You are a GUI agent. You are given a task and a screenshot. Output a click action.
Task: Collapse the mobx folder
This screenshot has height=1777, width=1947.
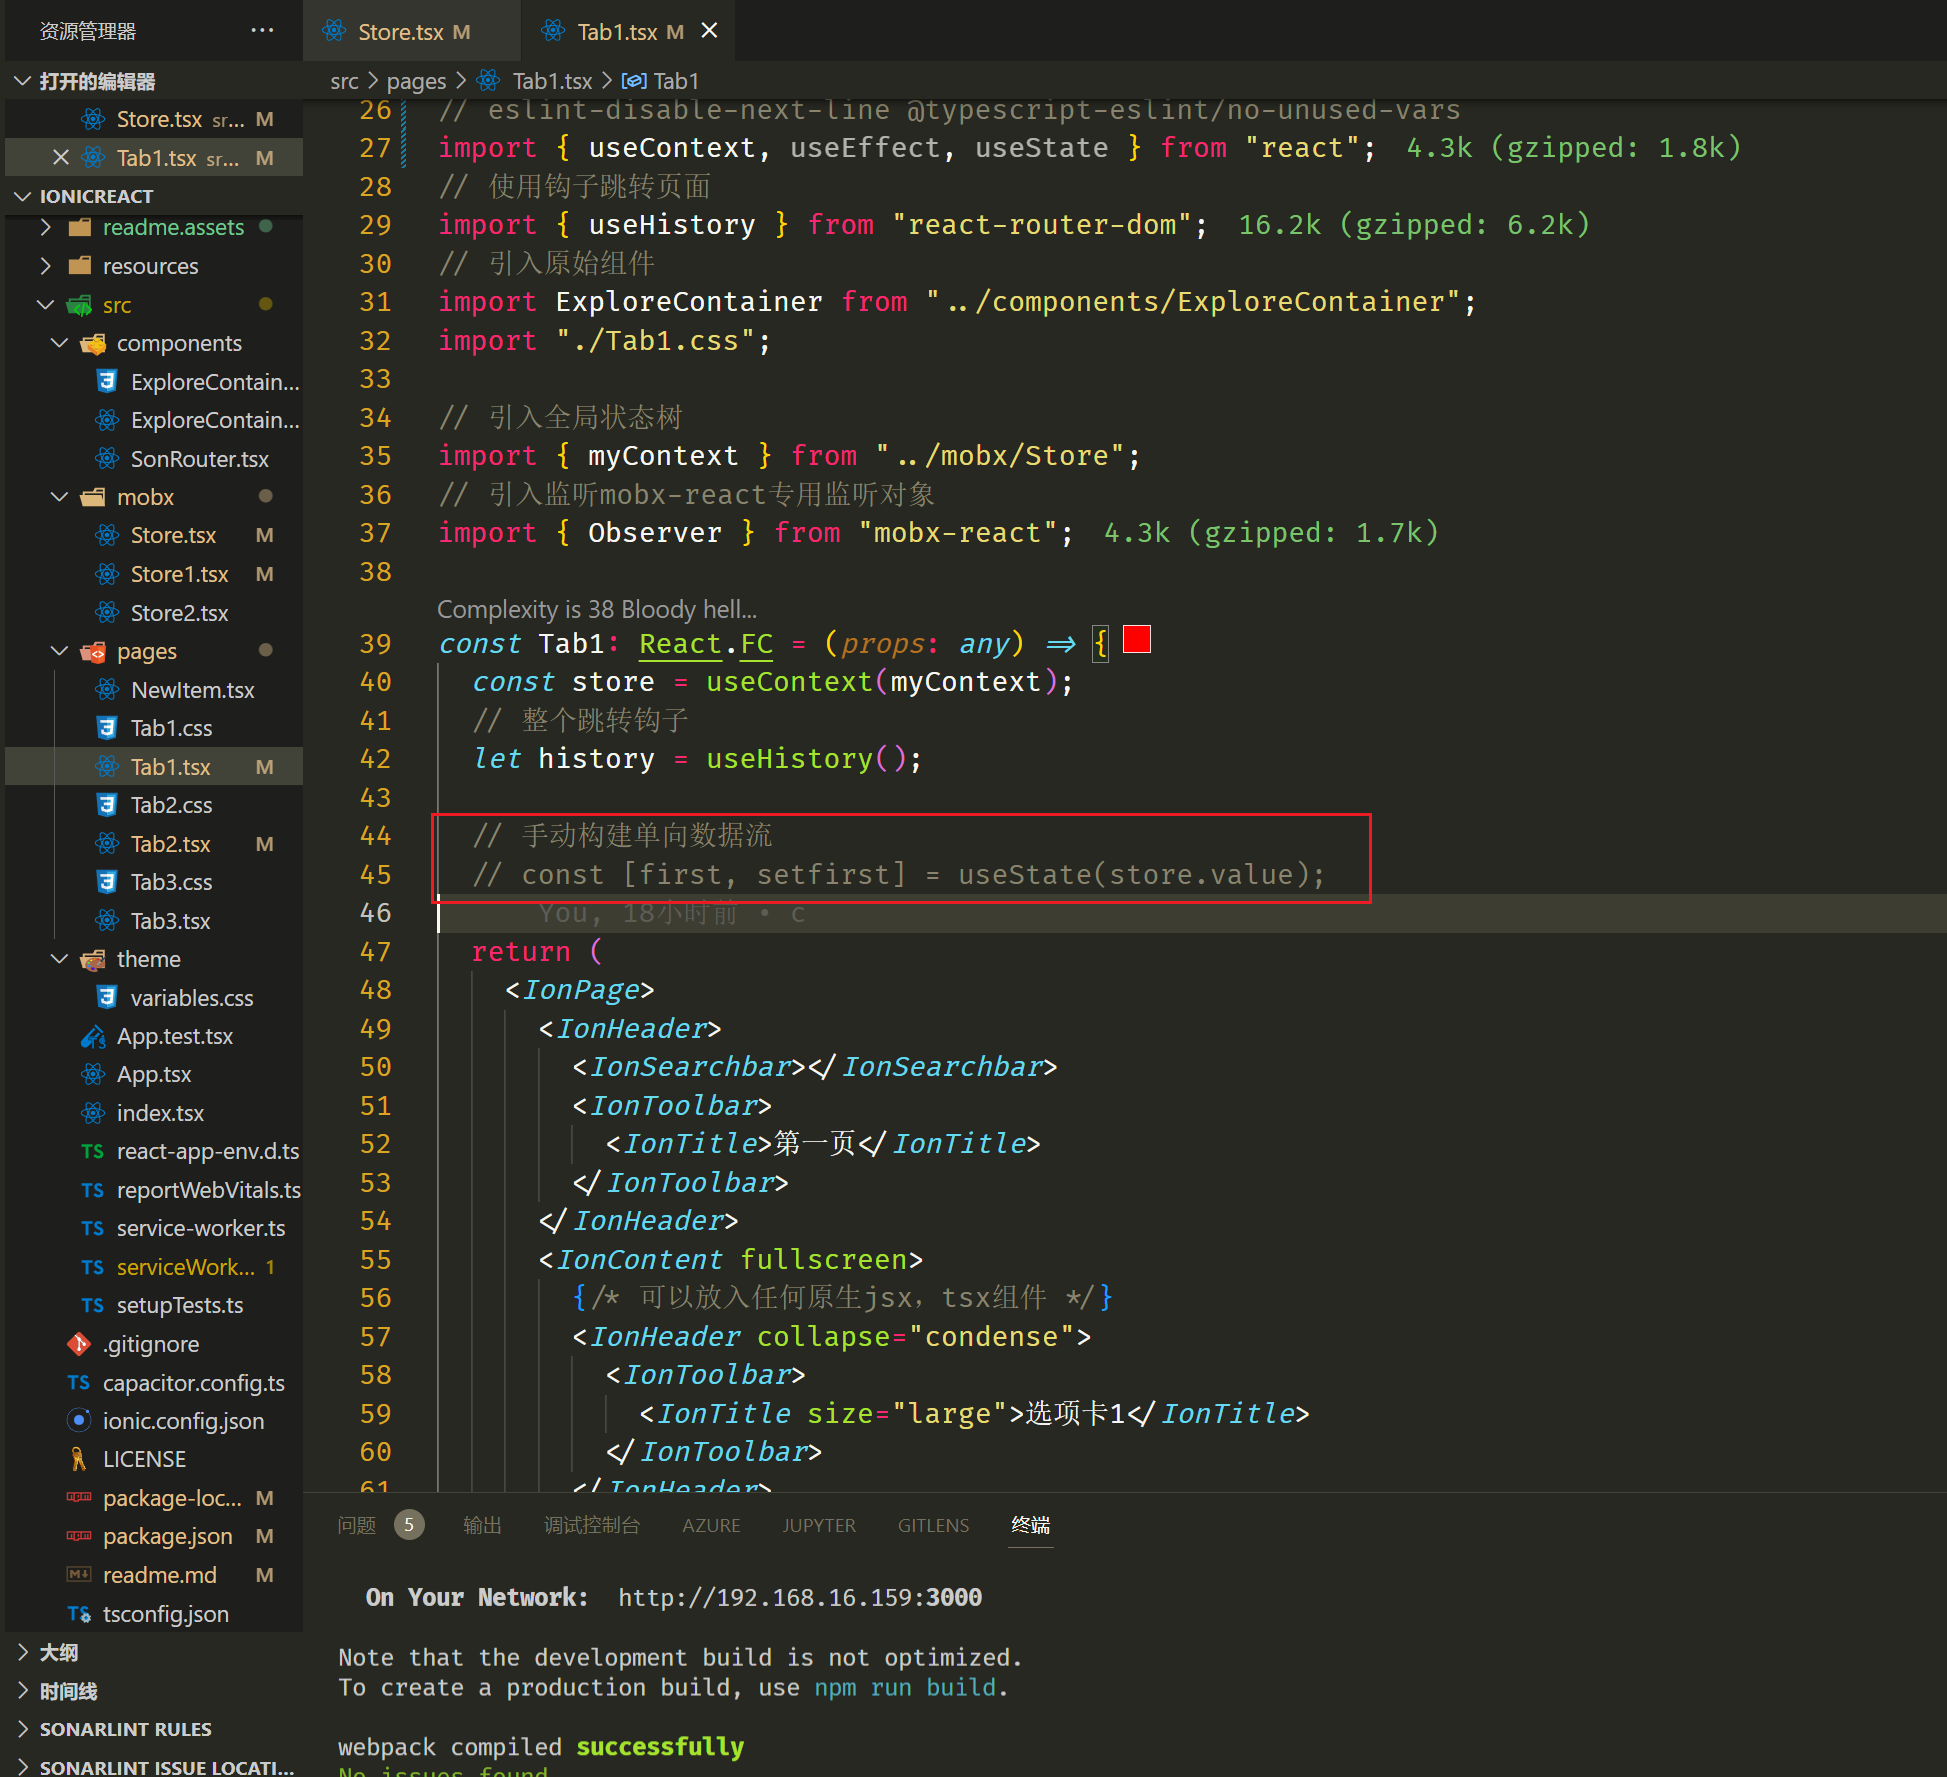tap(59, 497)
